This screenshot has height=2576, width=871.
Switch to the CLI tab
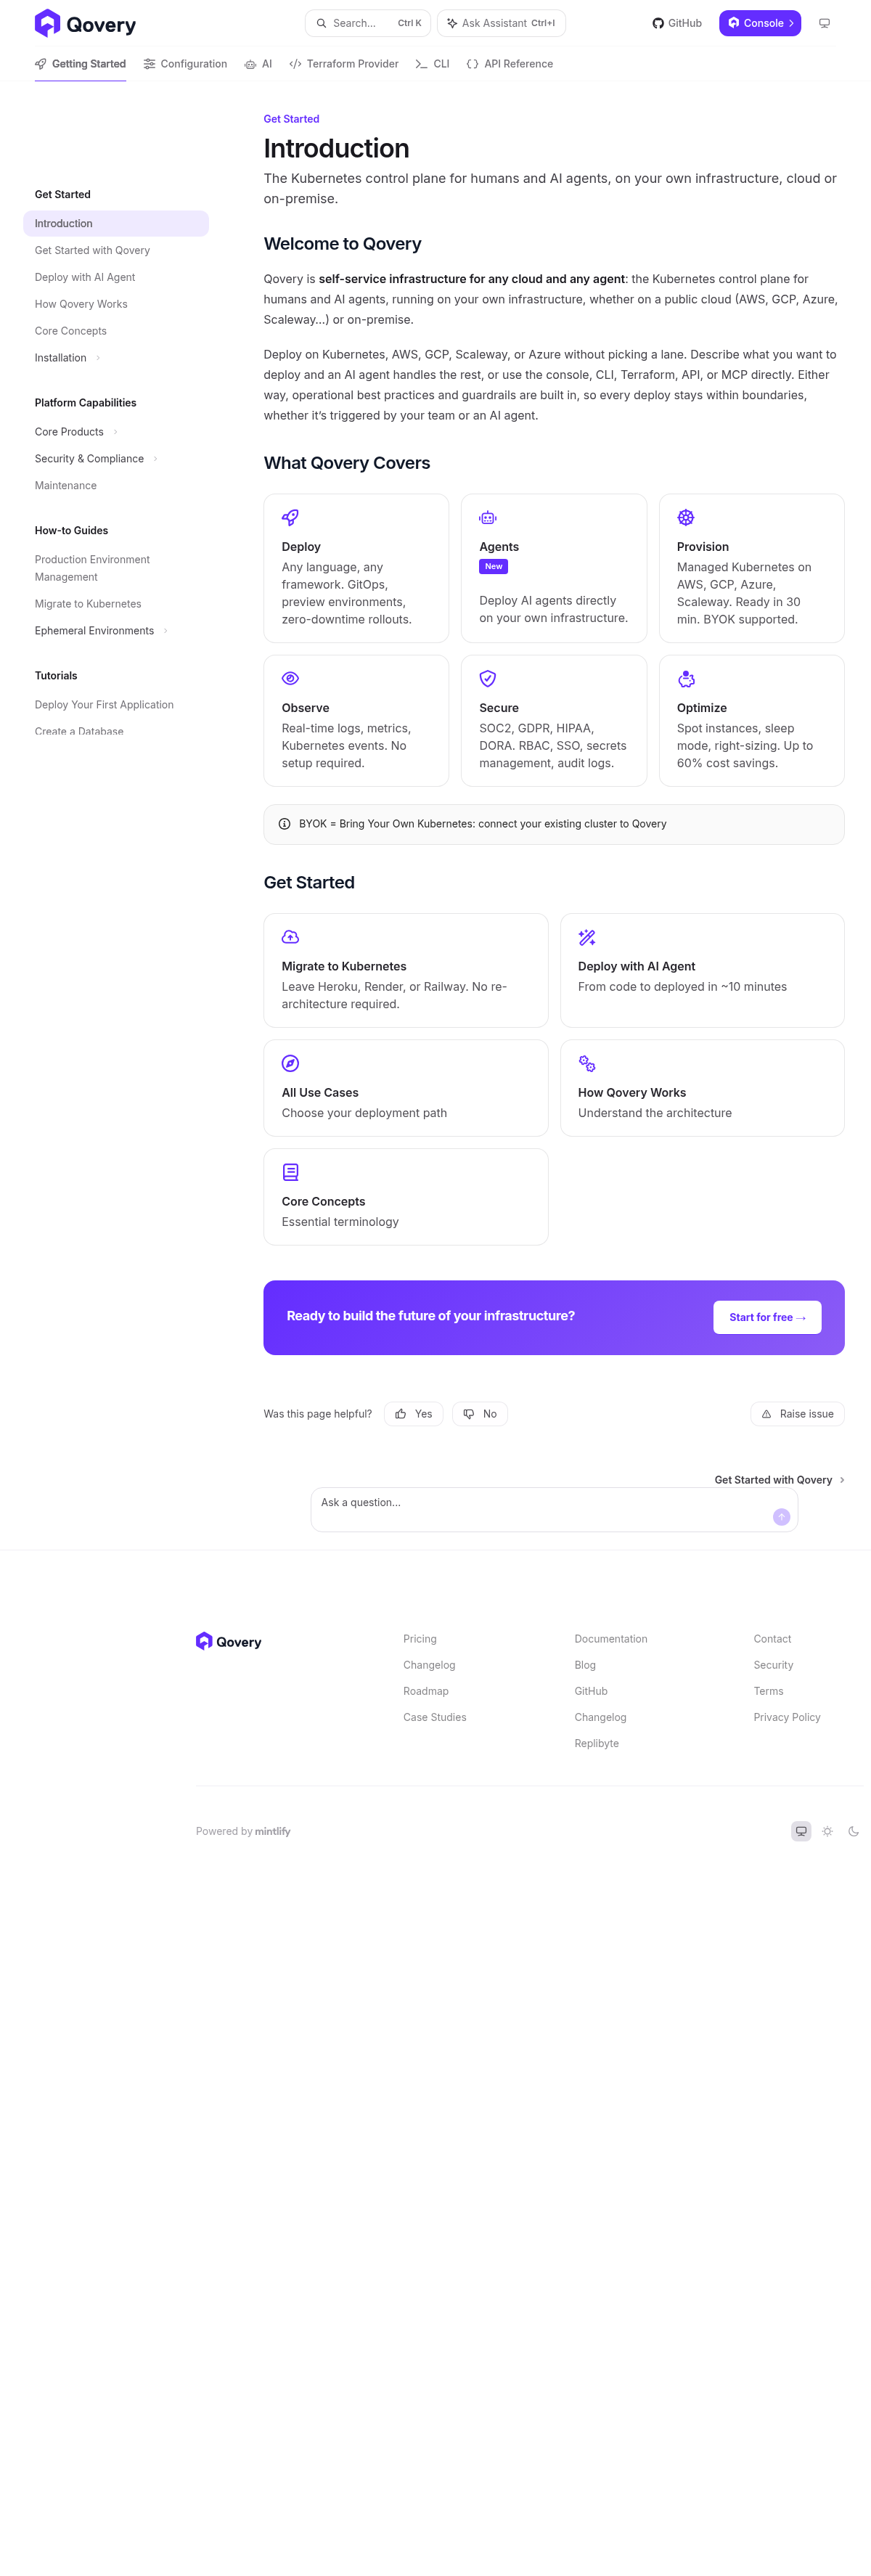click(432, 64)
